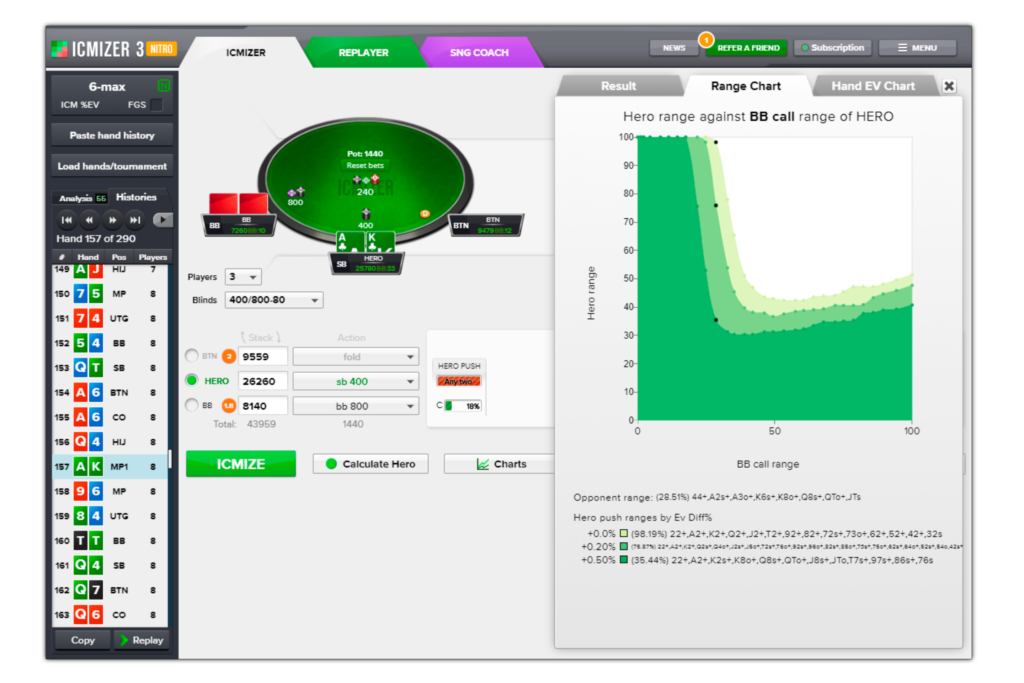
Task: Click the Replay button
Action: click(x=141, y=640)
